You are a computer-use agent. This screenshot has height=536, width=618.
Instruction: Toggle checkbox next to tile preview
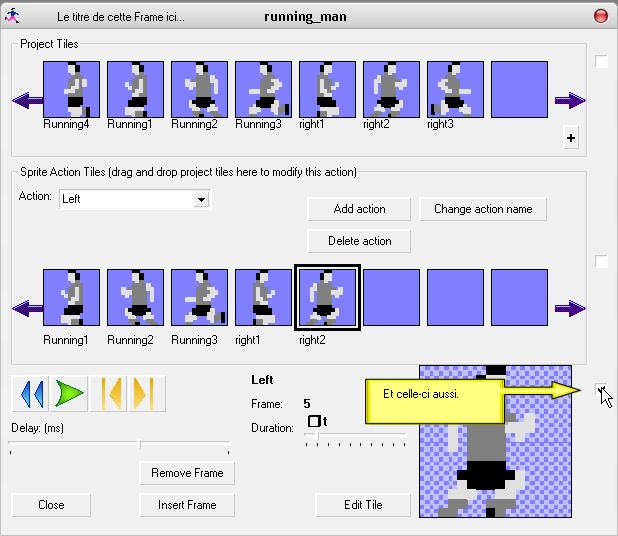pyautogui.click(x=601, y=390)
